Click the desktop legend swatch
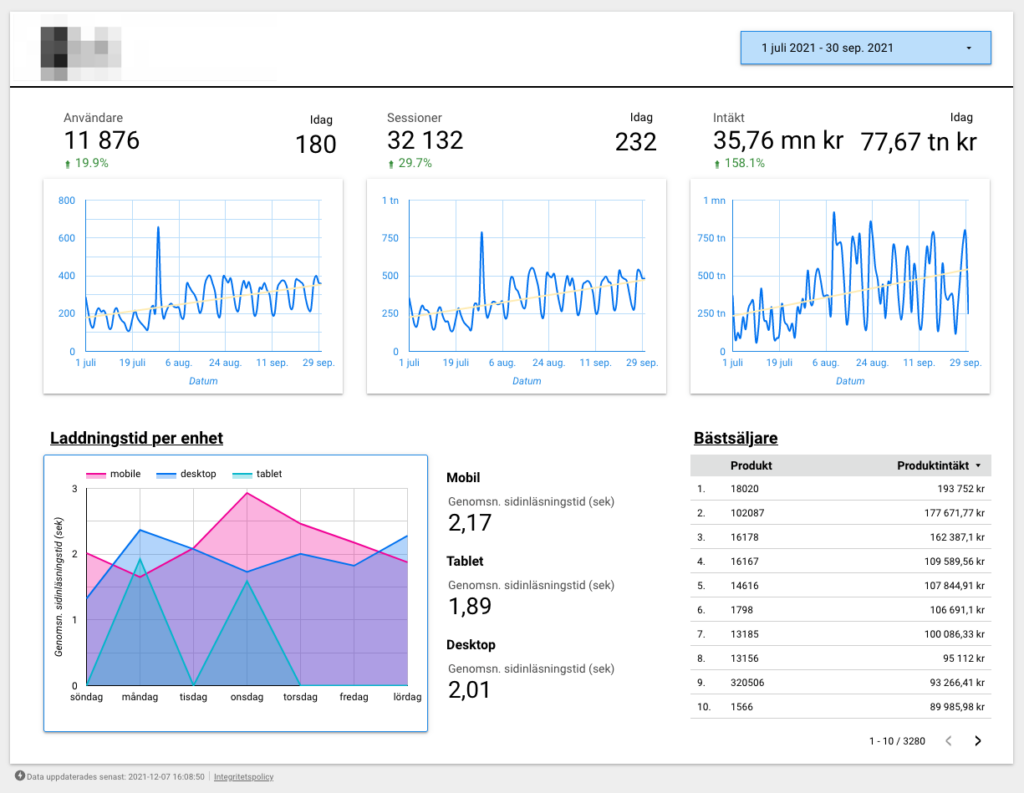This screenshot has width=1024, height=793. coord(166,475)
